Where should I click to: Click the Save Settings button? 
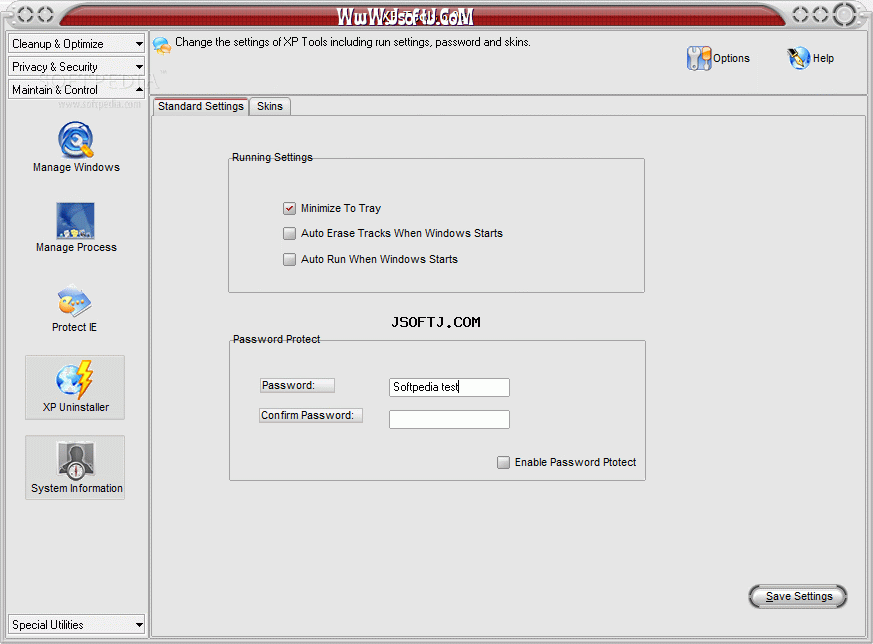point(798,597)
